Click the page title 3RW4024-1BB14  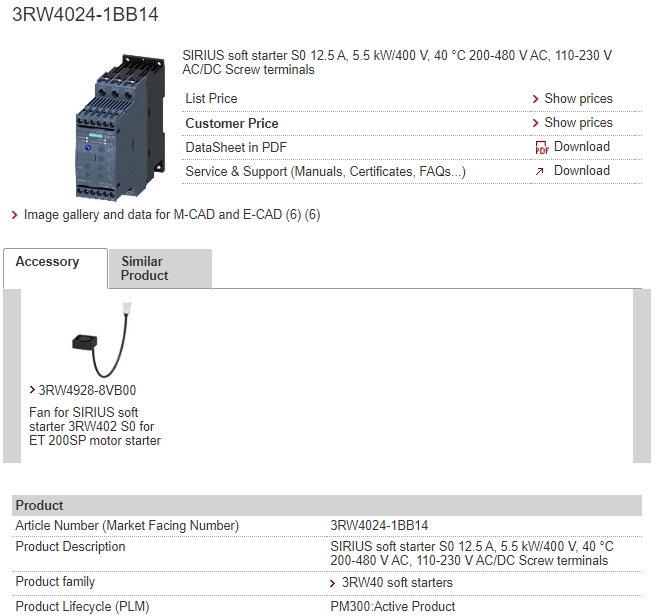pos(85,14)
